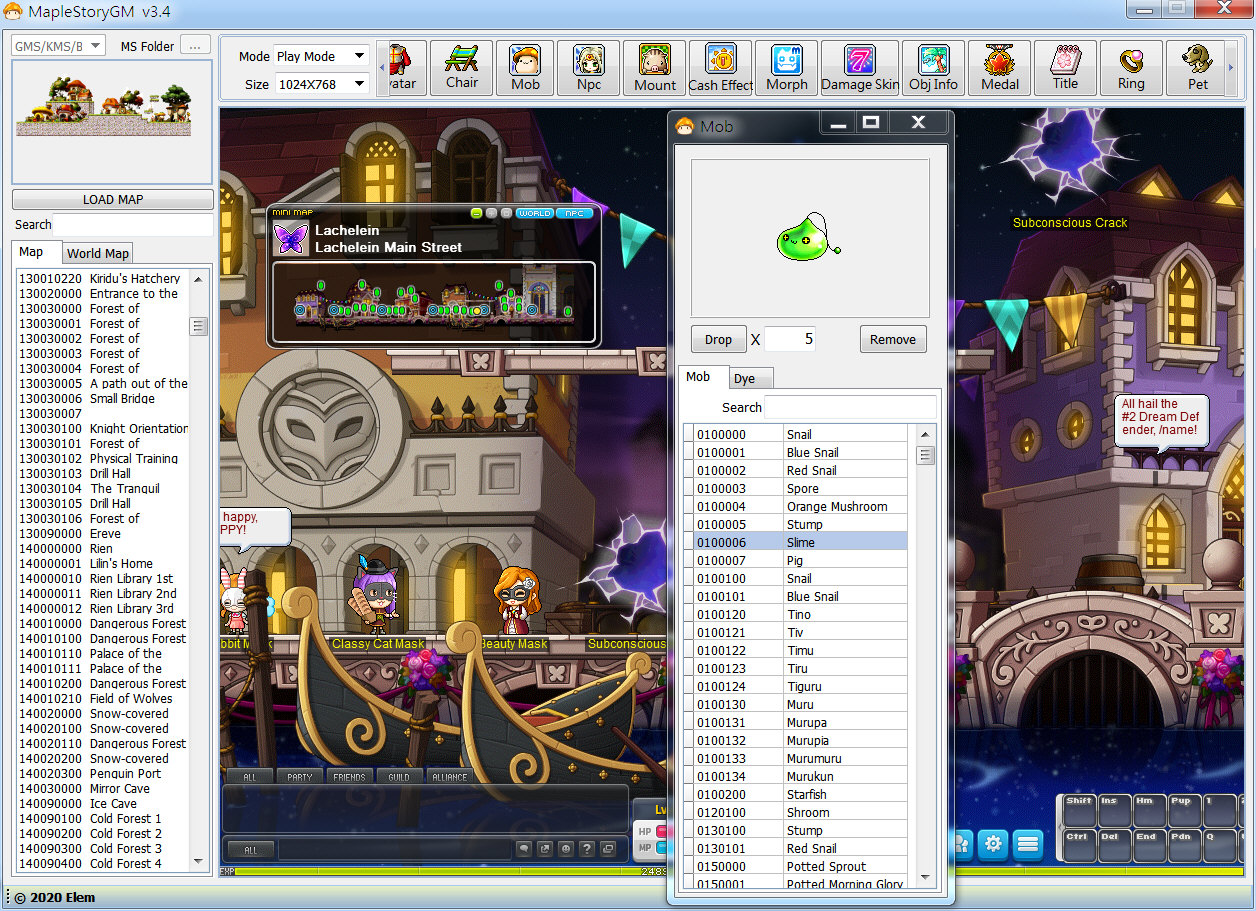
Task: Tick the checkbox for the Tino mob
Action: click(688, 614)
